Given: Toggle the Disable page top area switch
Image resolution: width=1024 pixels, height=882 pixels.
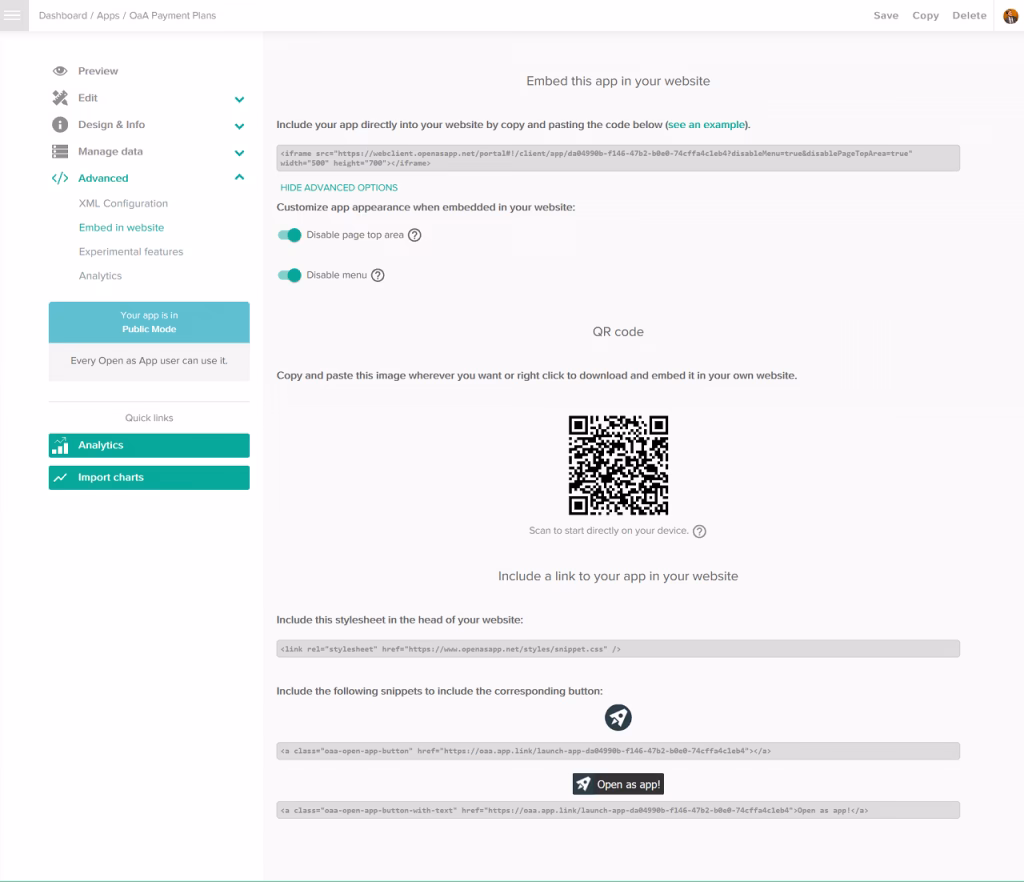Looking at the screenshot, I should pyautogui.click(x=289, y=235).
